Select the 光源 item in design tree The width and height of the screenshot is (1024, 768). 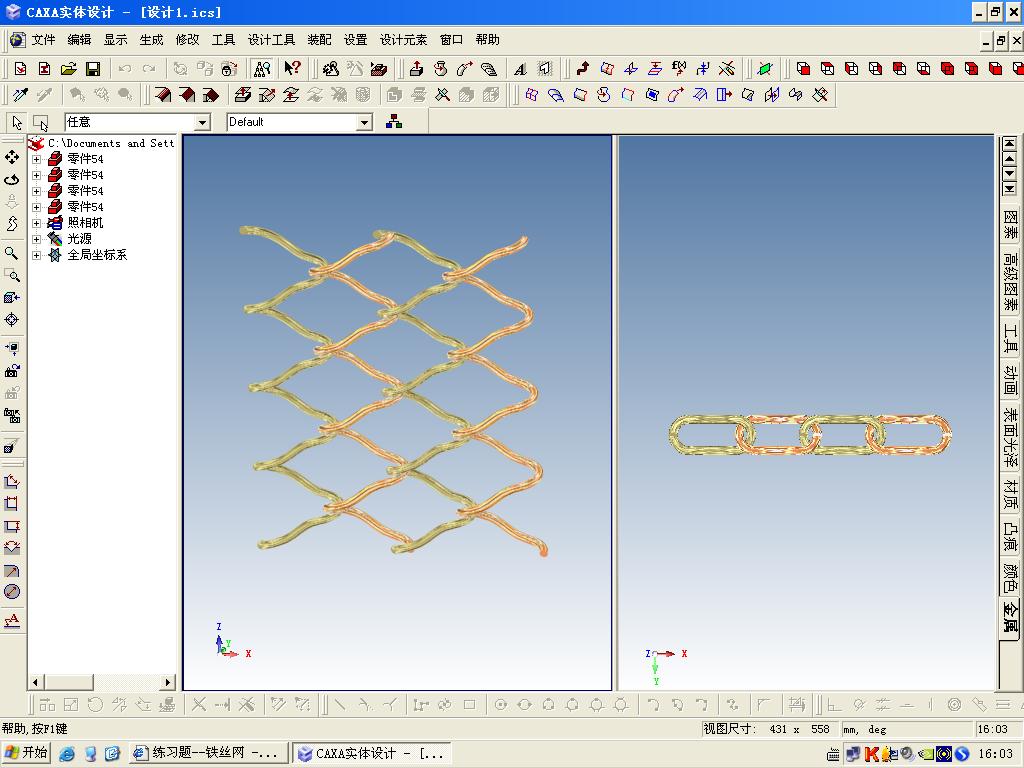[80, 239]
